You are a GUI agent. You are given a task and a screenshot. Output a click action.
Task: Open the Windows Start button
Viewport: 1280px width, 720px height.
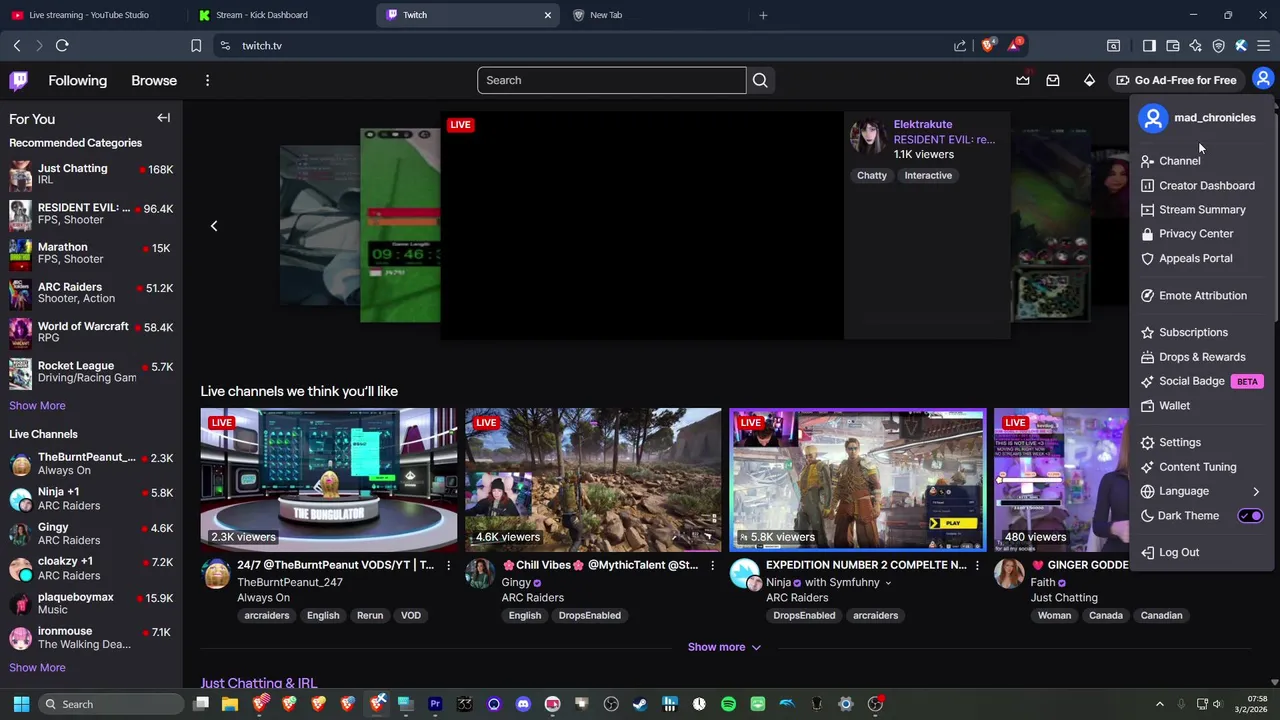coord(21,704)
